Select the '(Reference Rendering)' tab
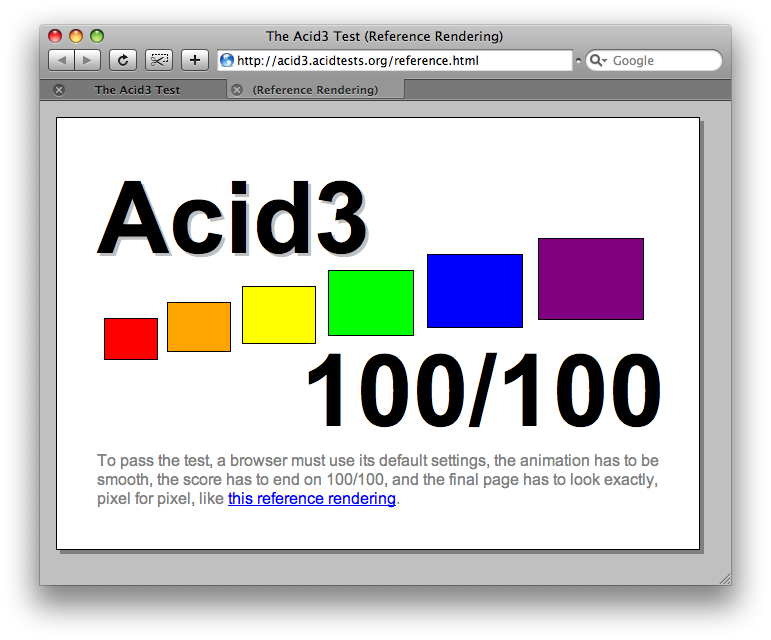 pyautogui.click(x=315, y=90)
